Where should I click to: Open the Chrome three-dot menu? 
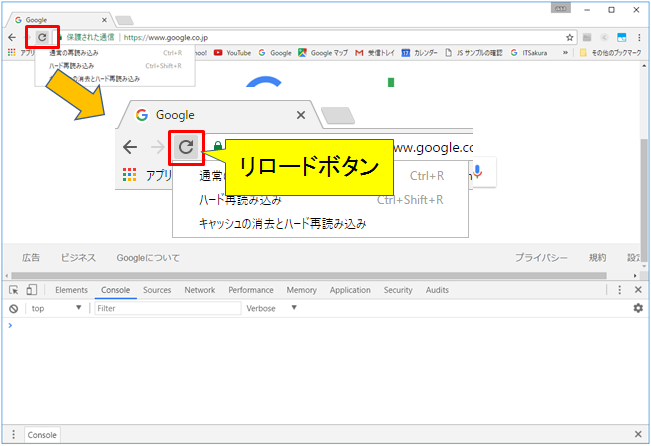639,37
